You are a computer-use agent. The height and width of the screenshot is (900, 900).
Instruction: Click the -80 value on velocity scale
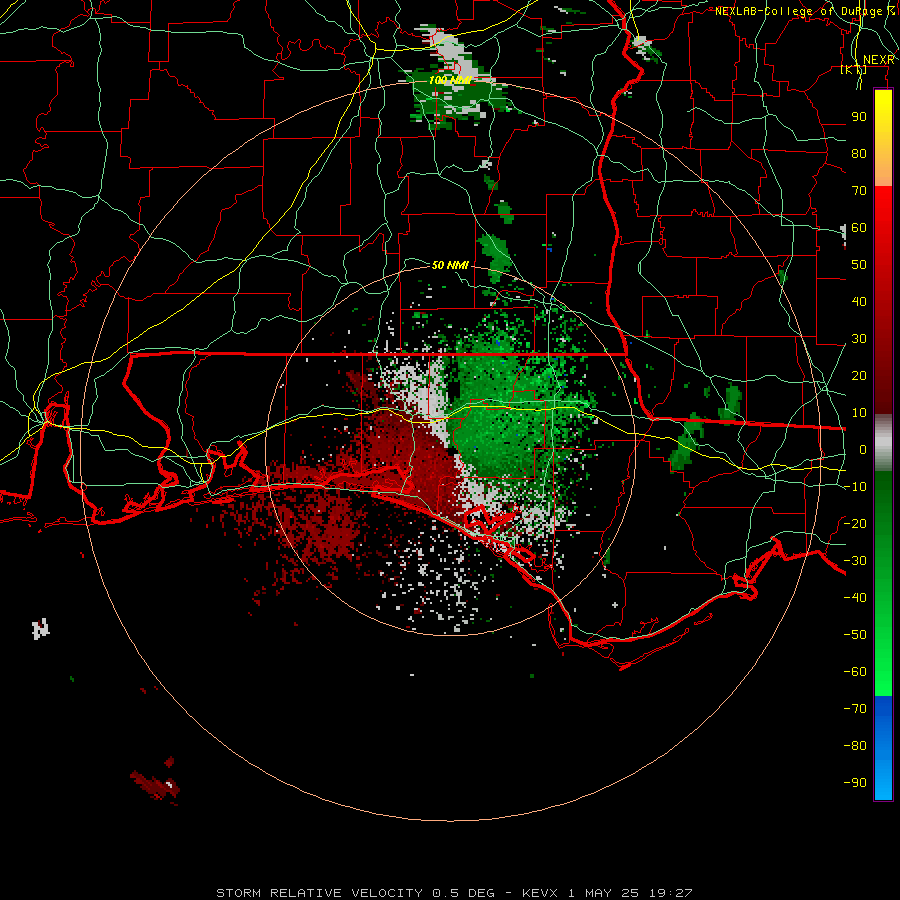coord(855,746)
